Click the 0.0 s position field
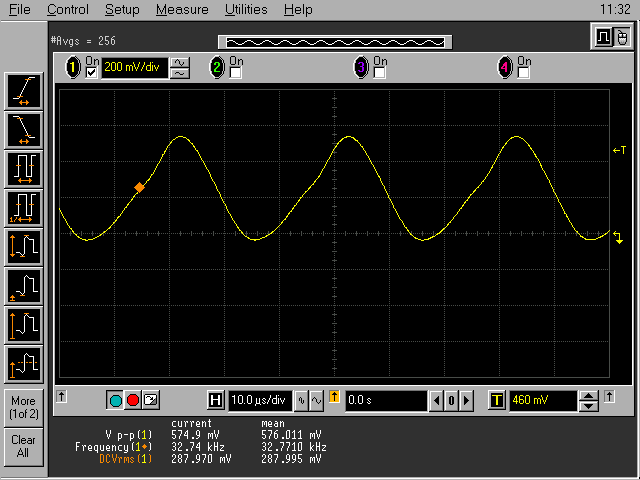The height and width of the screenshot is (480, 640). (386, 400)
